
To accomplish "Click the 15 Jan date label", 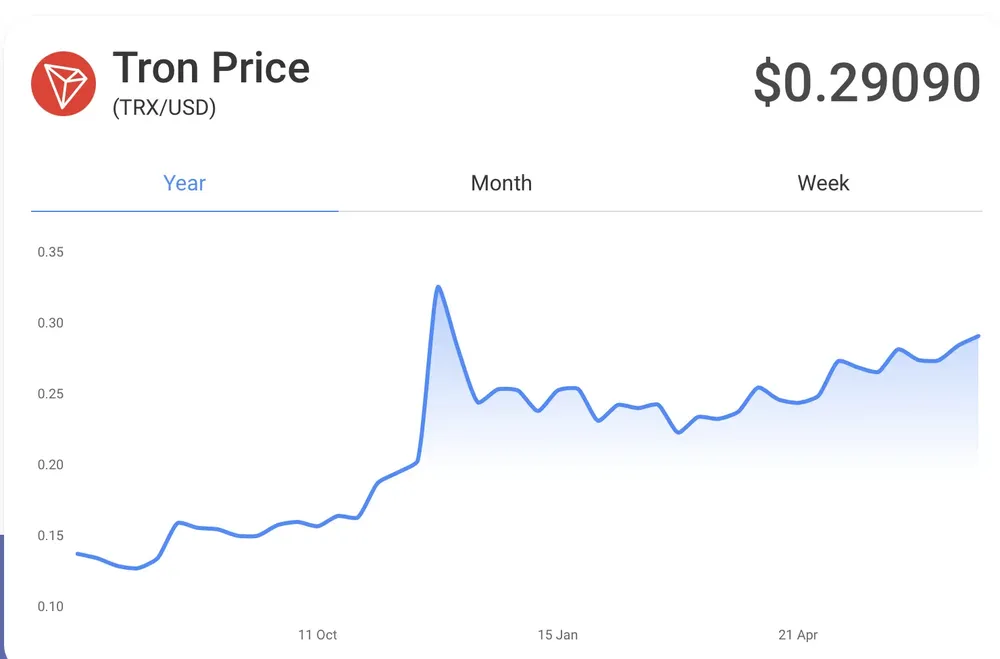I will point(558,635).
